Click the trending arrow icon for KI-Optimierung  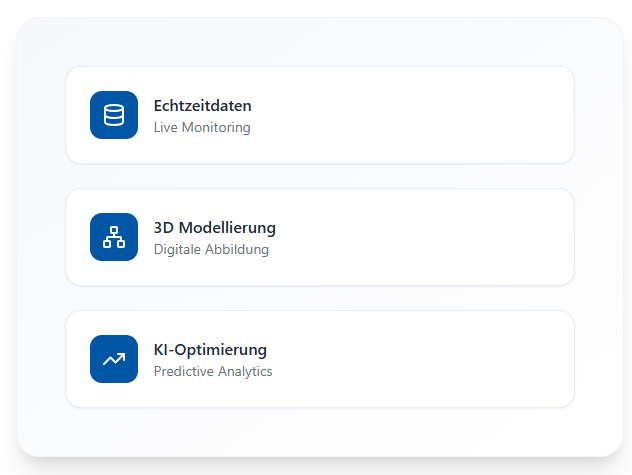click(114, 359)
